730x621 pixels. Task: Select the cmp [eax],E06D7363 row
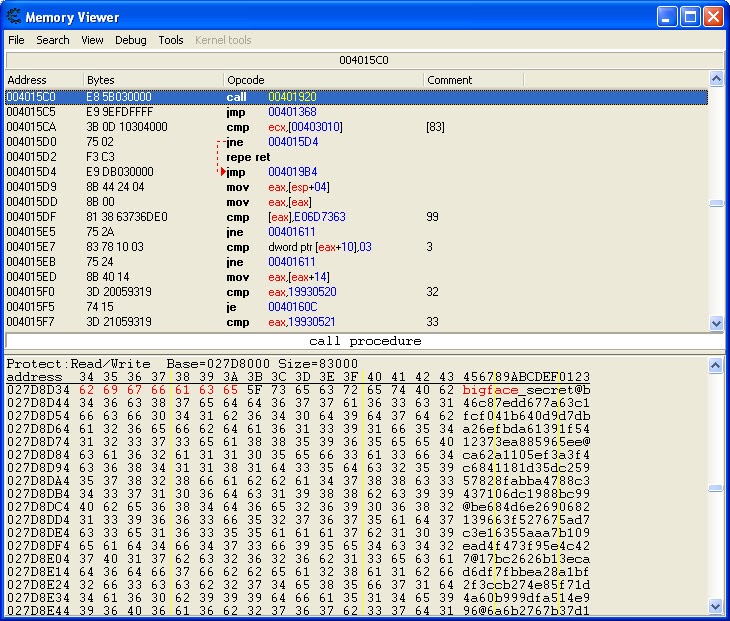pos(357,217)
